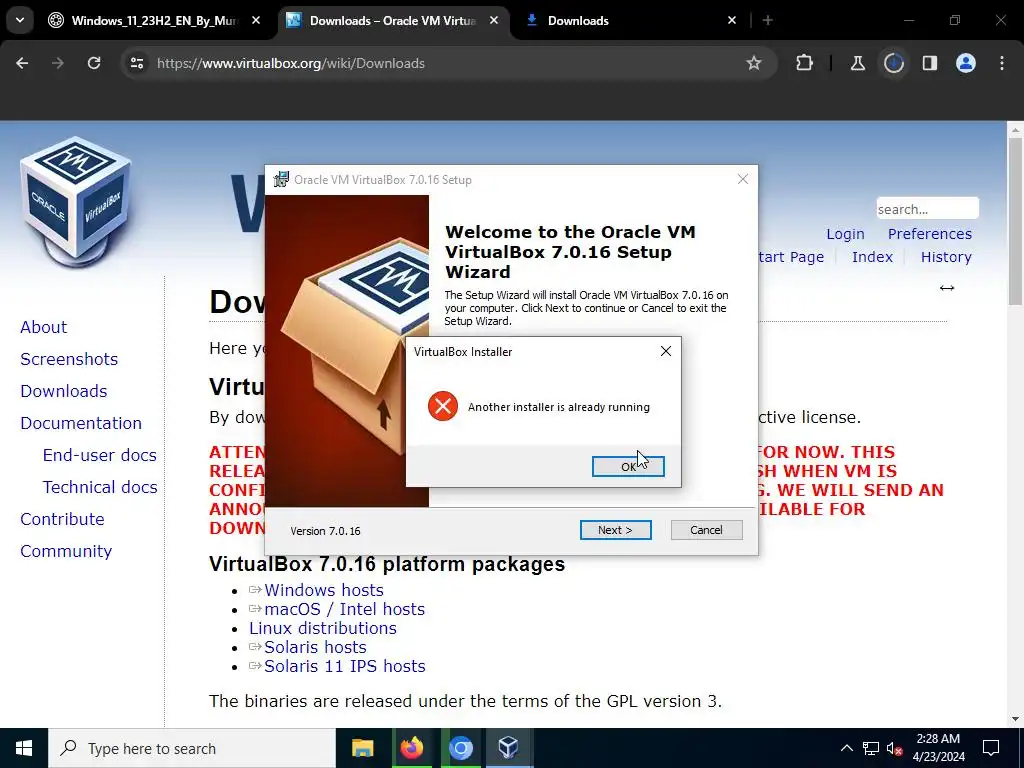Click the Windows hosts download link
The height and width of the screenshot is (768, 1024).
tap(324, 590)
